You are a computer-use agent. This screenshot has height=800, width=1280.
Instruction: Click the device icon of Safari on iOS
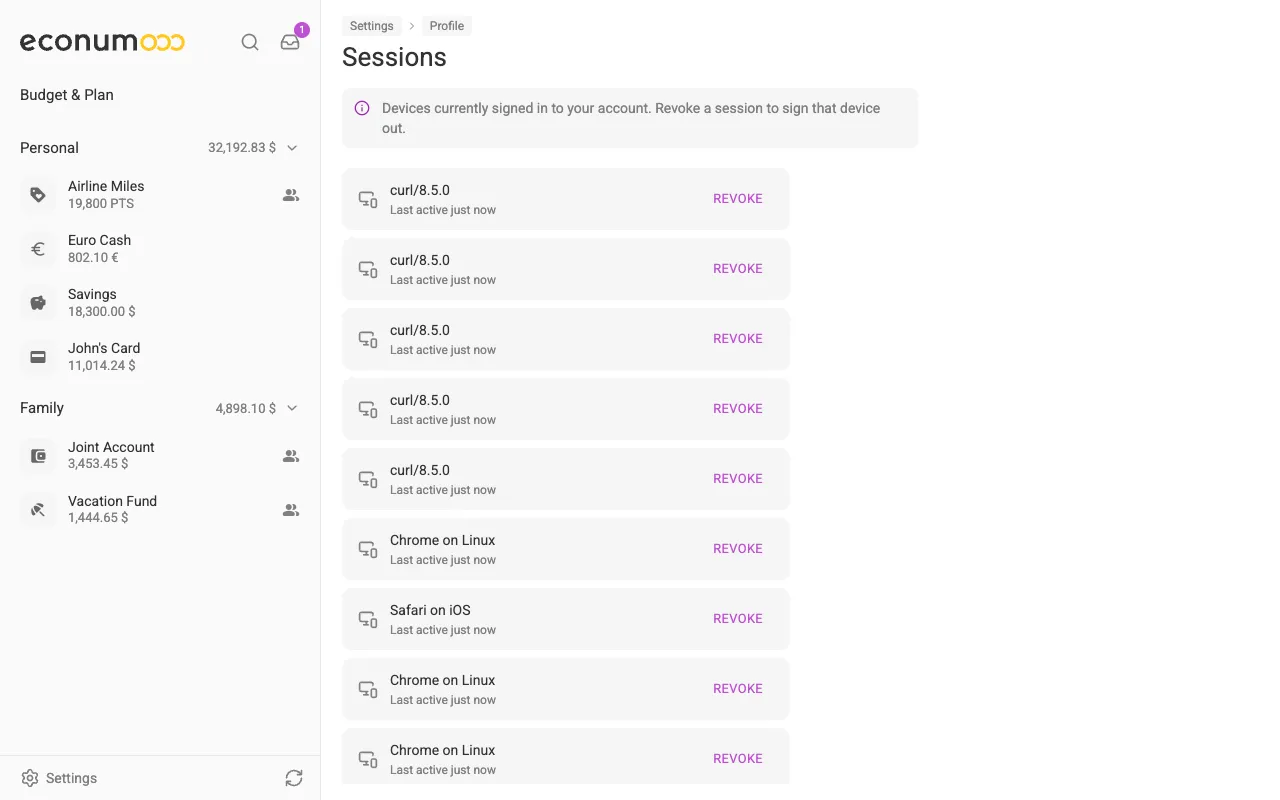(368, 619)
